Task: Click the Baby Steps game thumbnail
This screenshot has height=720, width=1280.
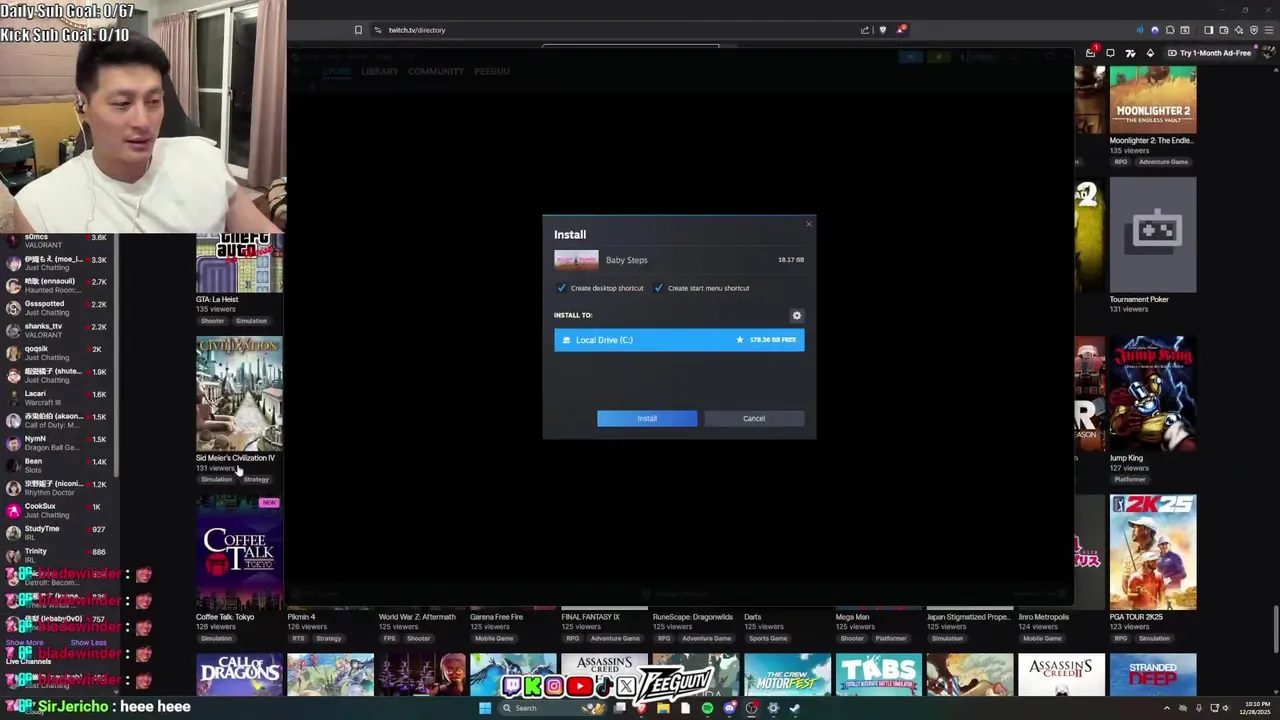Action: click(x=576, y=260)
